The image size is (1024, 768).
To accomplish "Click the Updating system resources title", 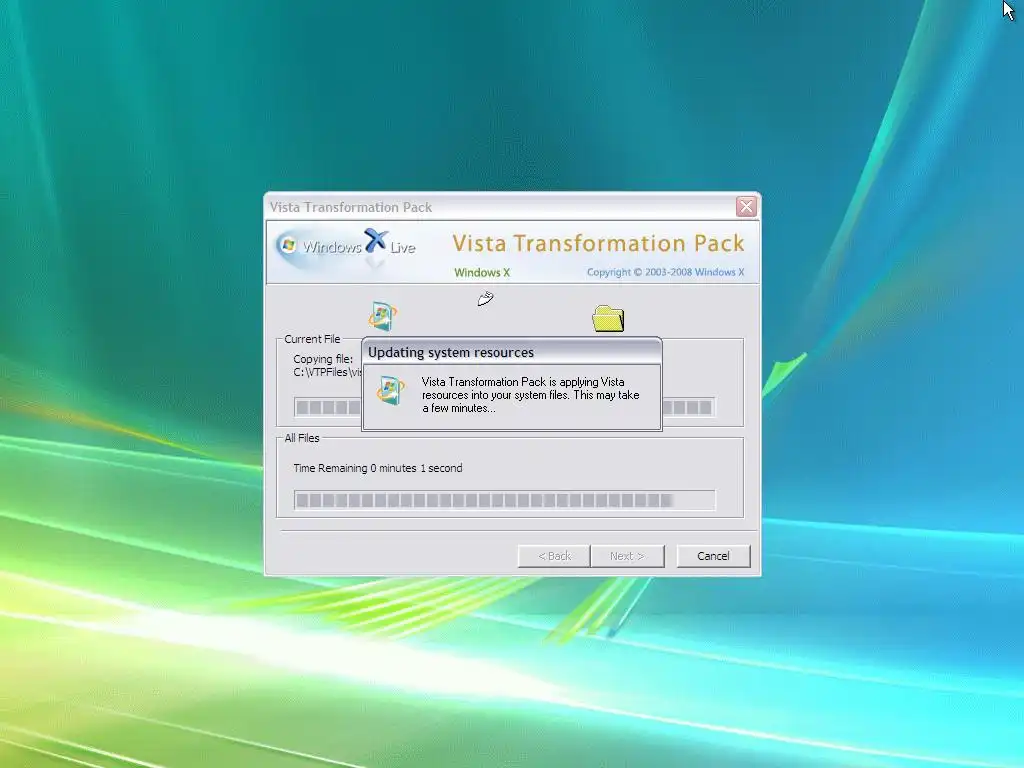I will click(x=451, y=353).
